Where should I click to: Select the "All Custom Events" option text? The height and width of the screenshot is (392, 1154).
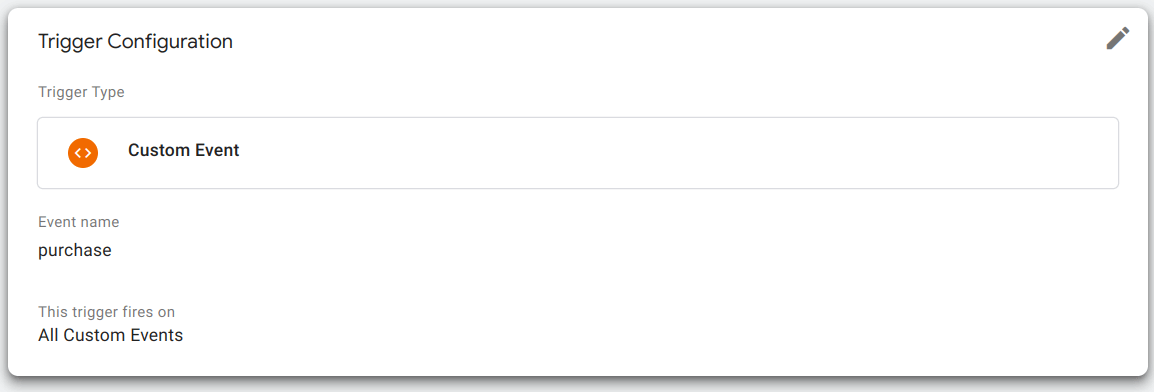point(110,336)
